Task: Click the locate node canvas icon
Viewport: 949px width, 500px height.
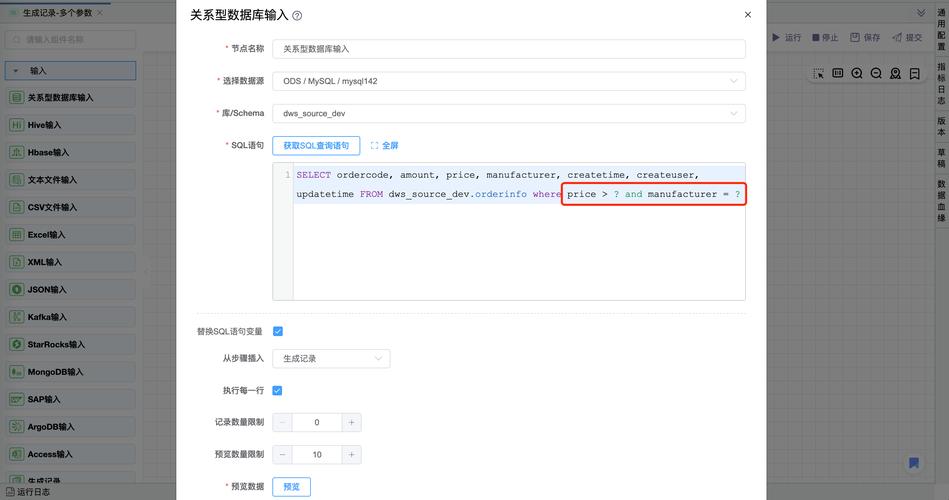Action: point(895,73)
